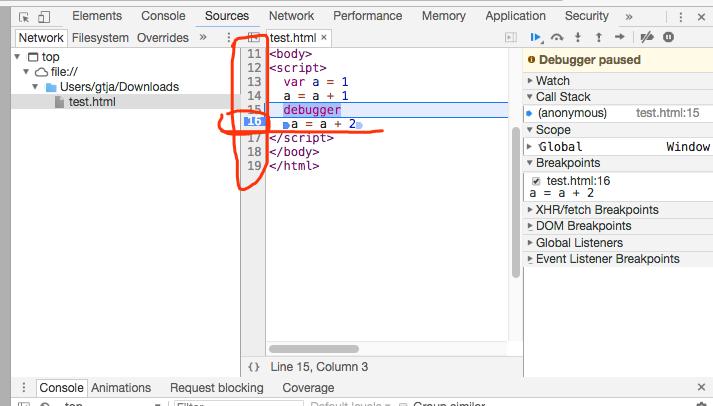Uncheck the test.html:16 breakpoint checkbox
Image resolution: width=713 pixels, height=406 pixels.
[x=536, y=181]
